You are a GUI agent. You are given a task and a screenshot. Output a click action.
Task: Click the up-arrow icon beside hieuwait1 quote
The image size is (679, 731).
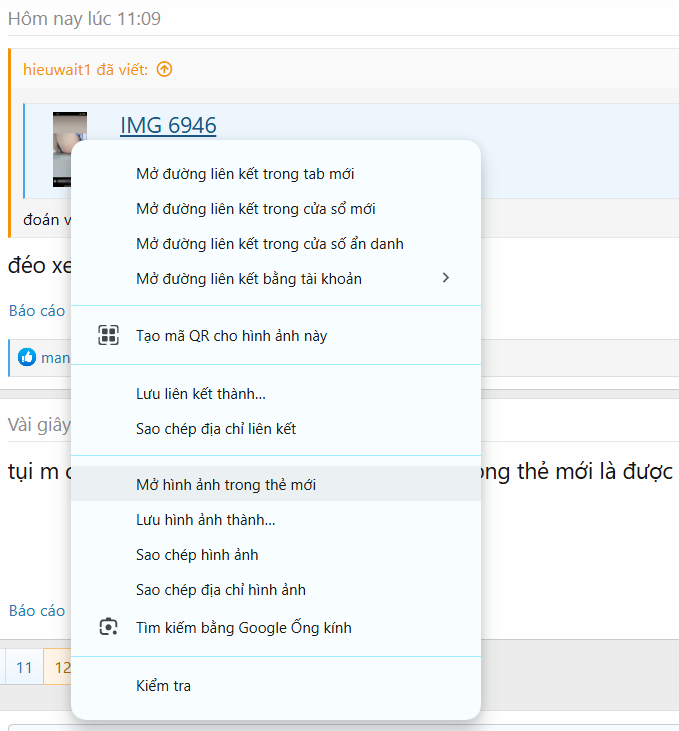point(165,69)
